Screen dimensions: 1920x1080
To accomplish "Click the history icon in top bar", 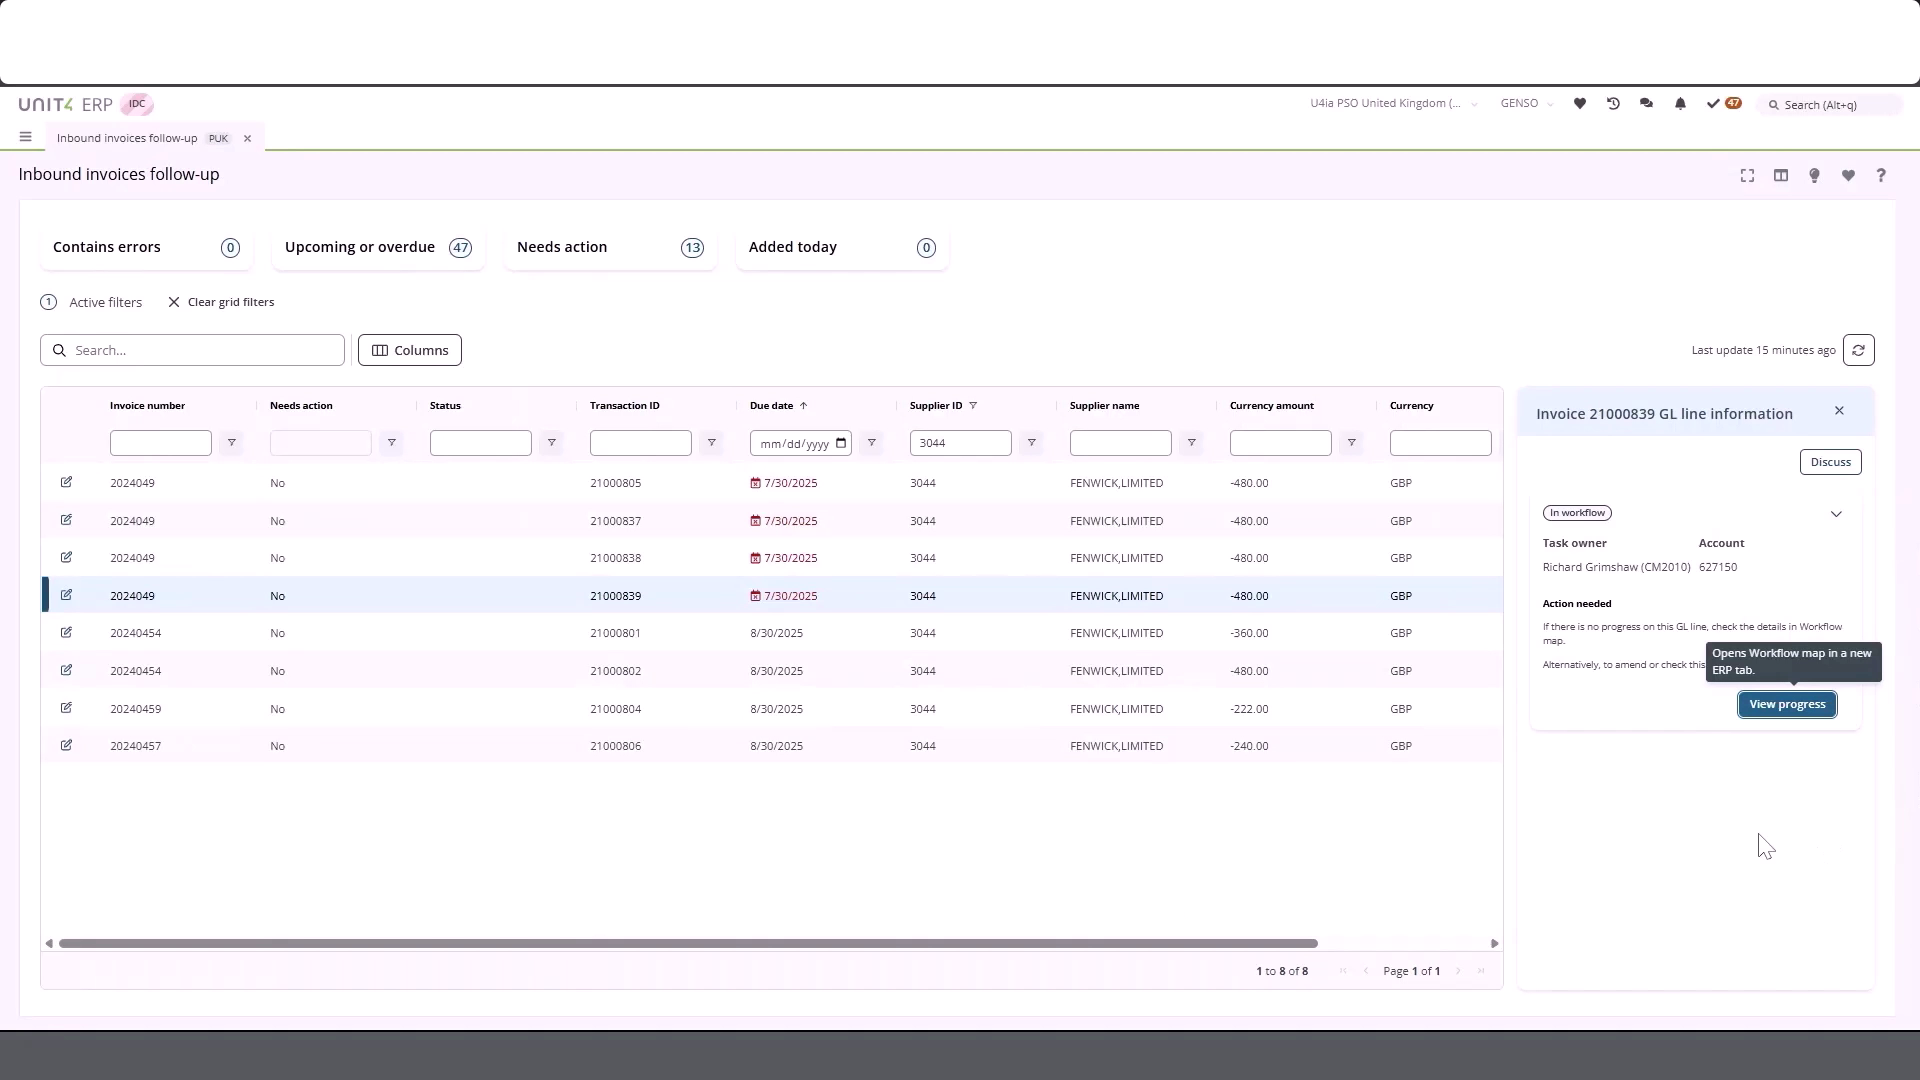I will point(1613,103).
